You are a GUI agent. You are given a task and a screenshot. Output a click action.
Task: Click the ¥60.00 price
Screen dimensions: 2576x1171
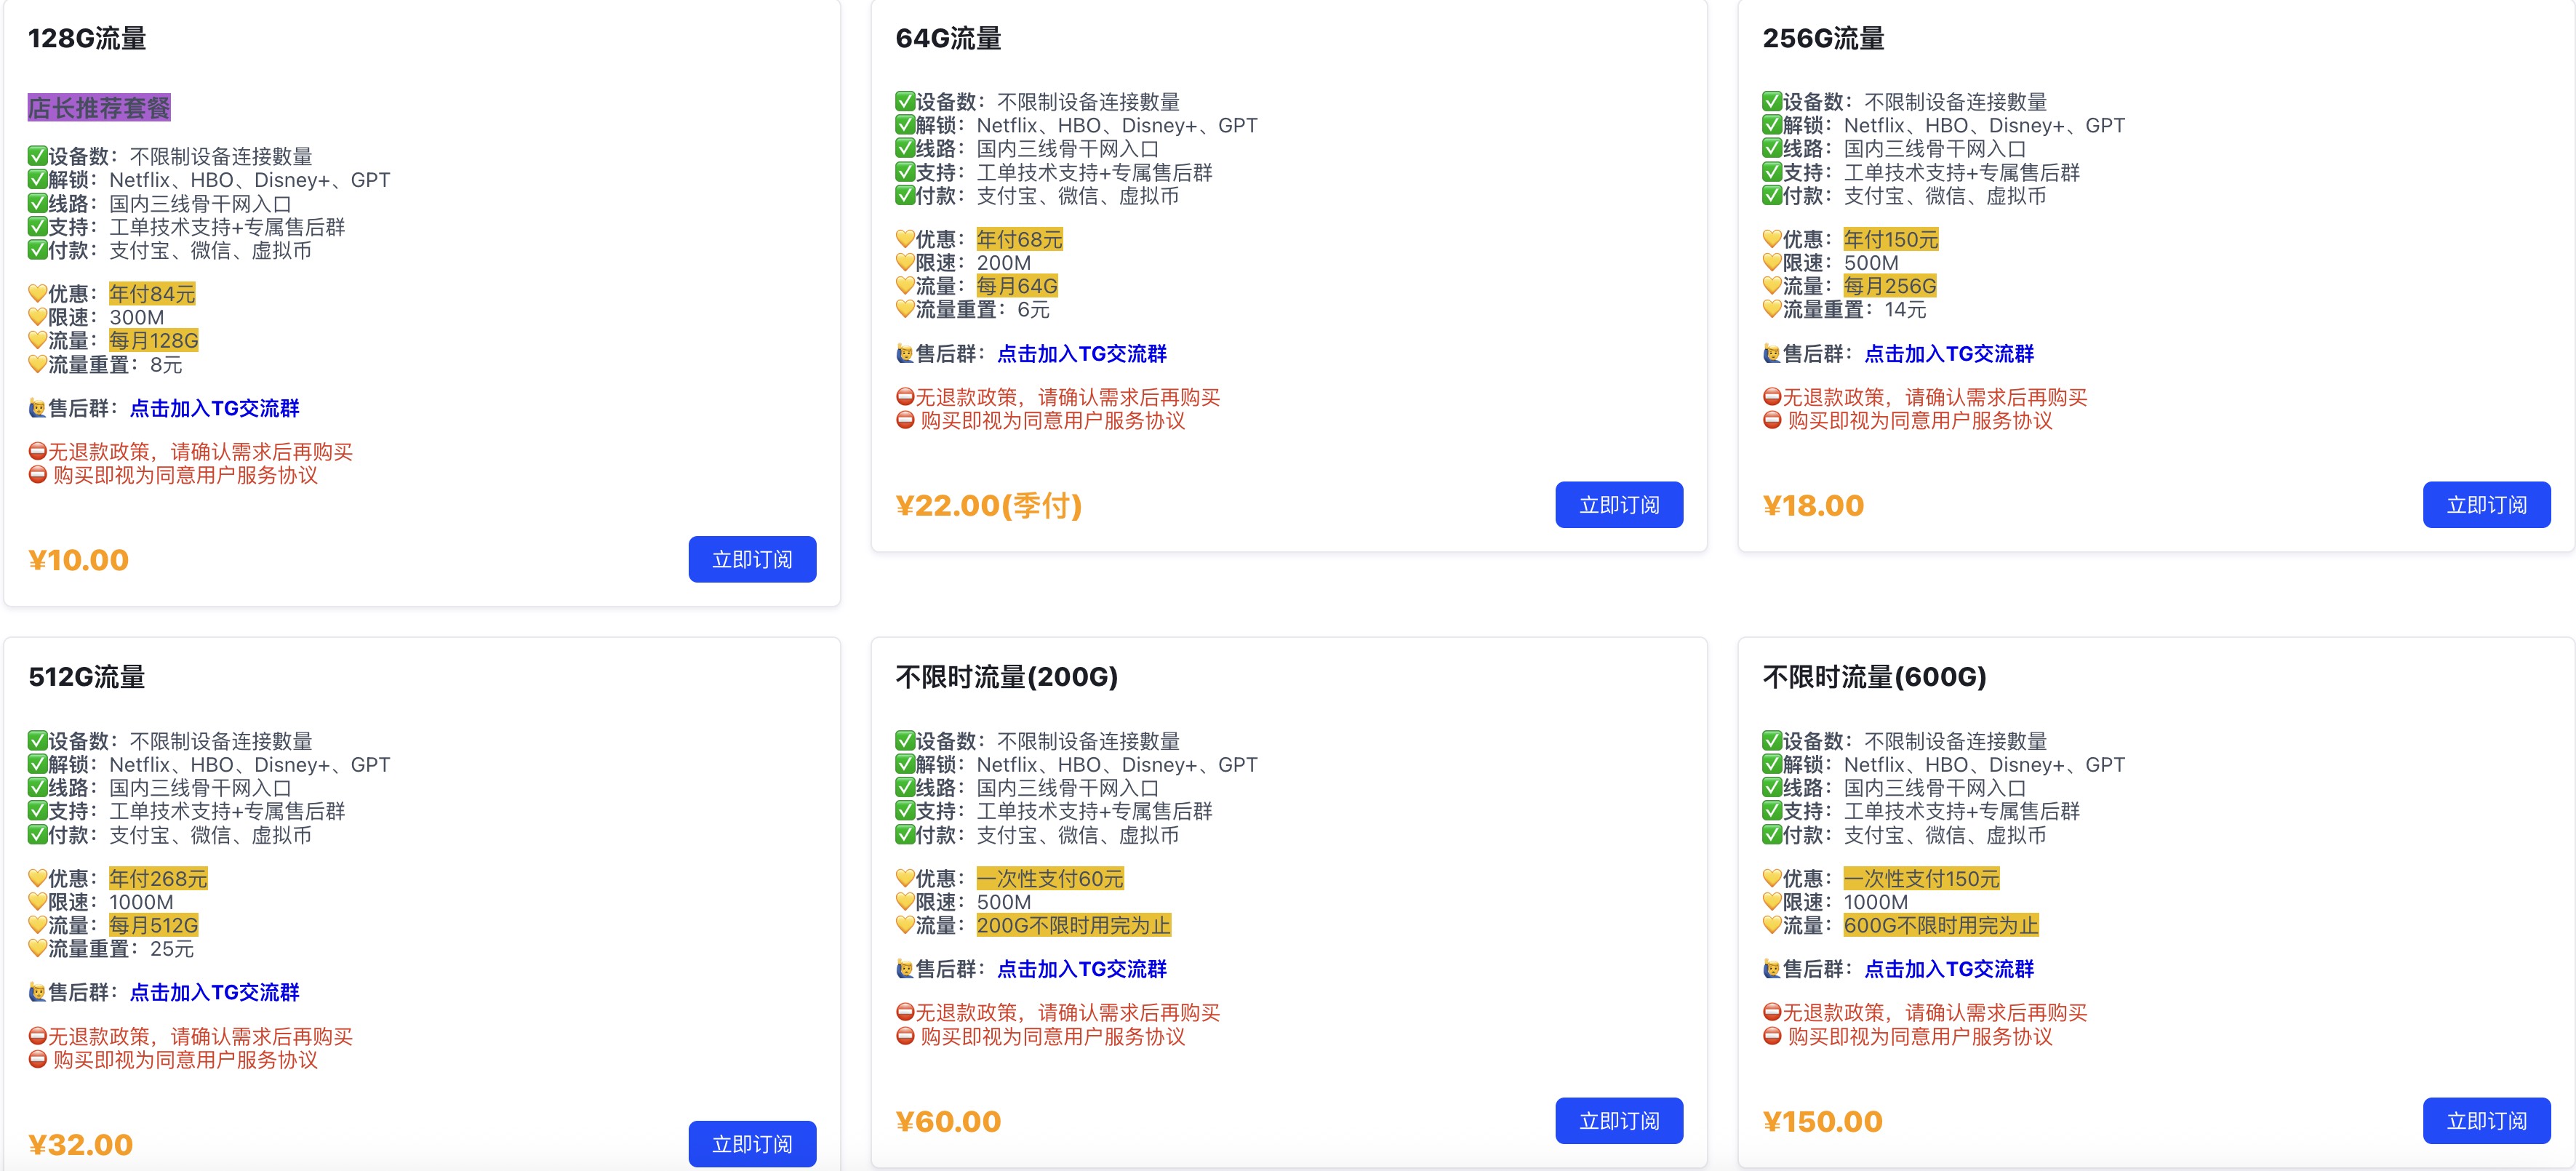pos(948,1122)
